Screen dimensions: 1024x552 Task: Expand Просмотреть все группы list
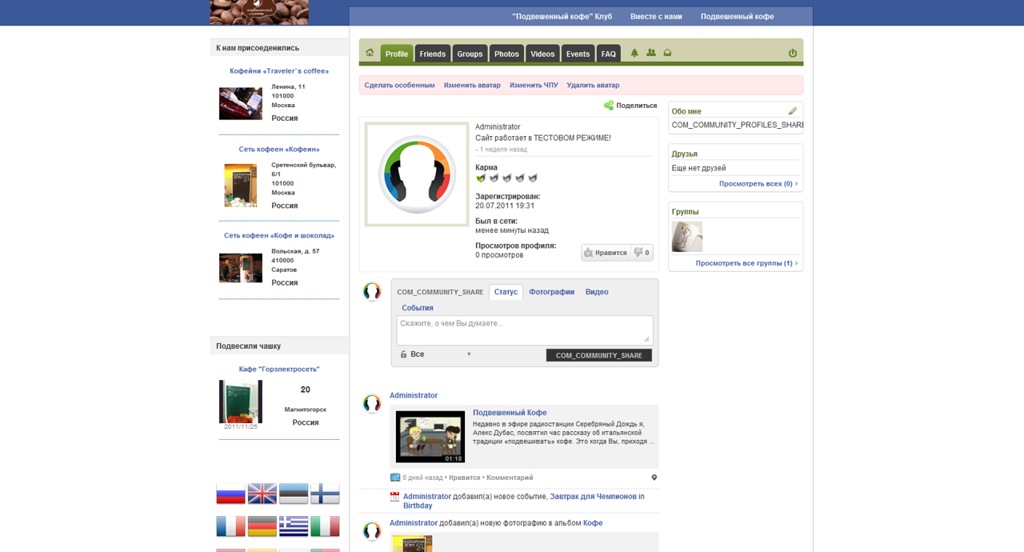pyautogui.click(x=747, y=263)
